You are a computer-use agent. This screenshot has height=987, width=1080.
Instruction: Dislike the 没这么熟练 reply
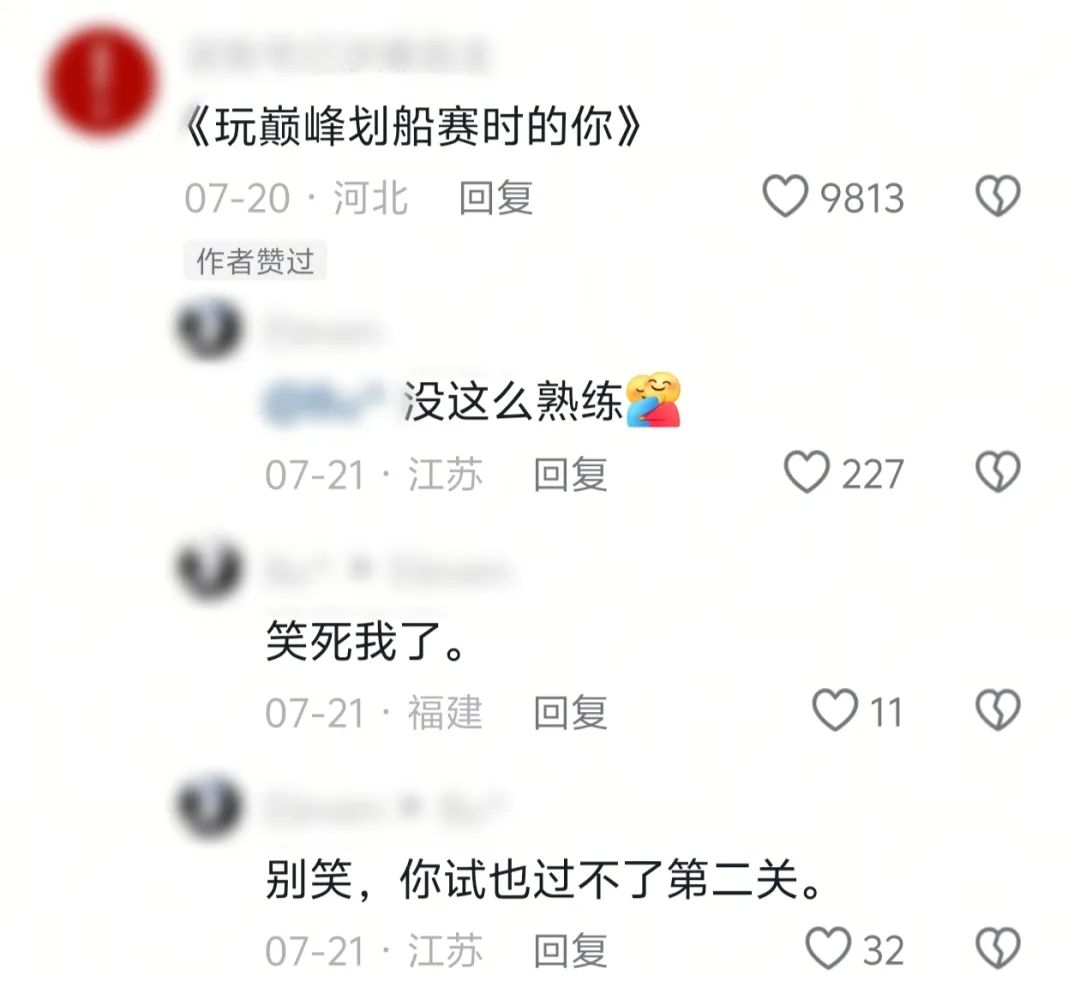998,472
